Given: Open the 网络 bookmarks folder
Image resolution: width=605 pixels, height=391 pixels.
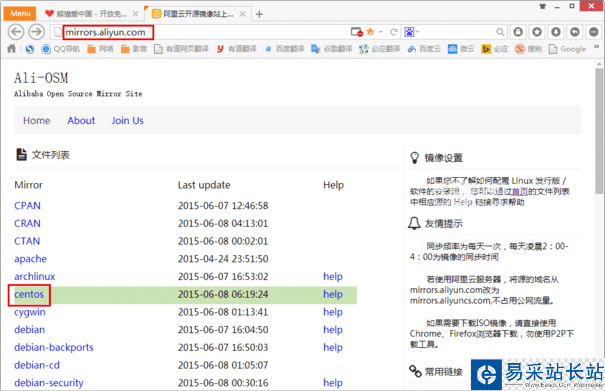Looking at the screenshot, I should pyautogui.click(x=100, y=49).
